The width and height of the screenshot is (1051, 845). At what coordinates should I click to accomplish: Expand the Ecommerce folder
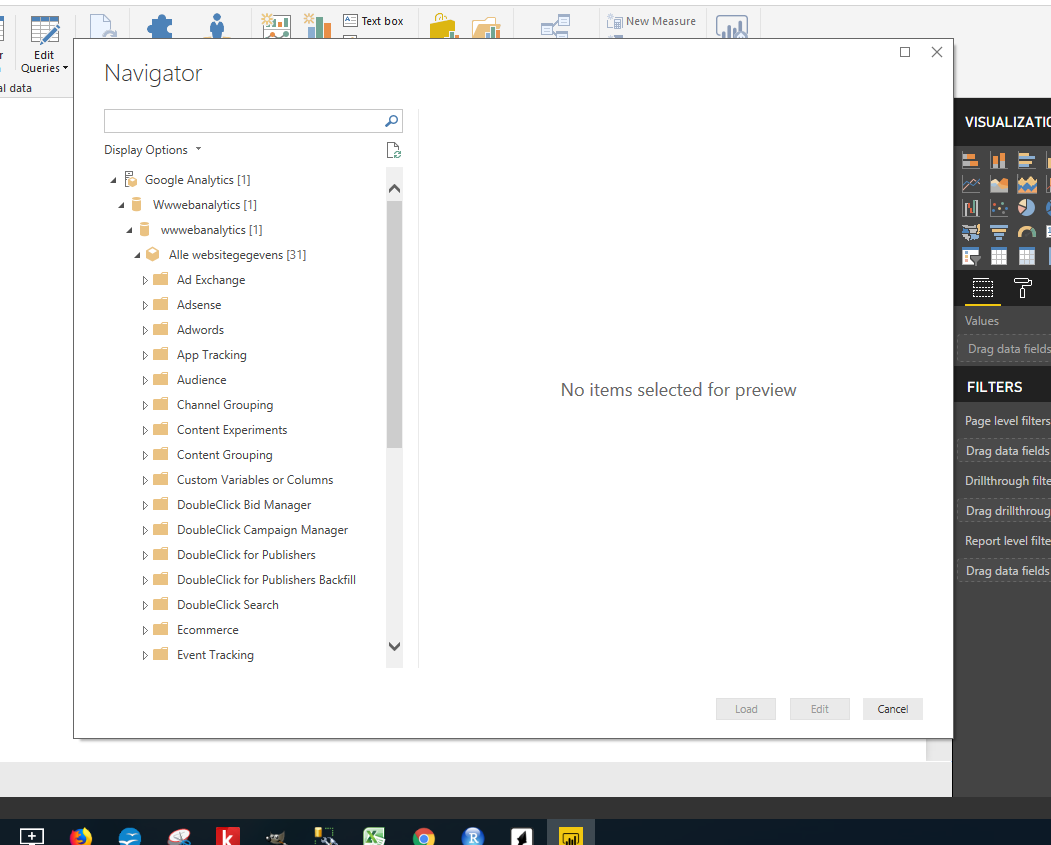(x=145, y=631)
